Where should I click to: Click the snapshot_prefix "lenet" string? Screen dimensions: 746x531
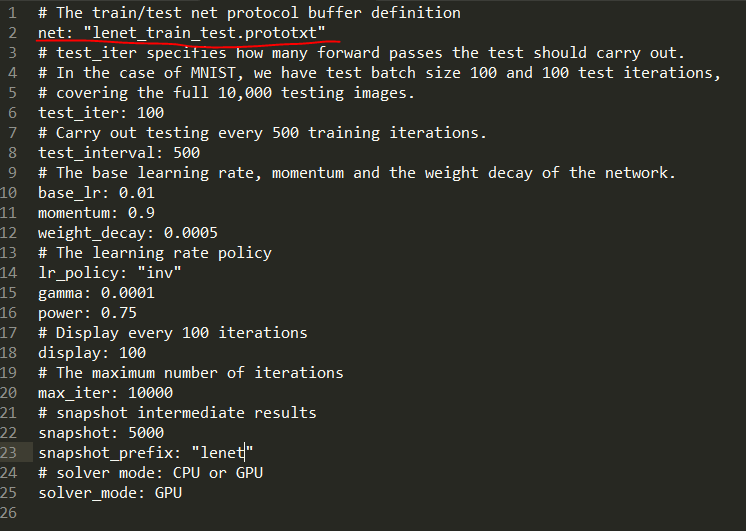[x=222, y=452]
